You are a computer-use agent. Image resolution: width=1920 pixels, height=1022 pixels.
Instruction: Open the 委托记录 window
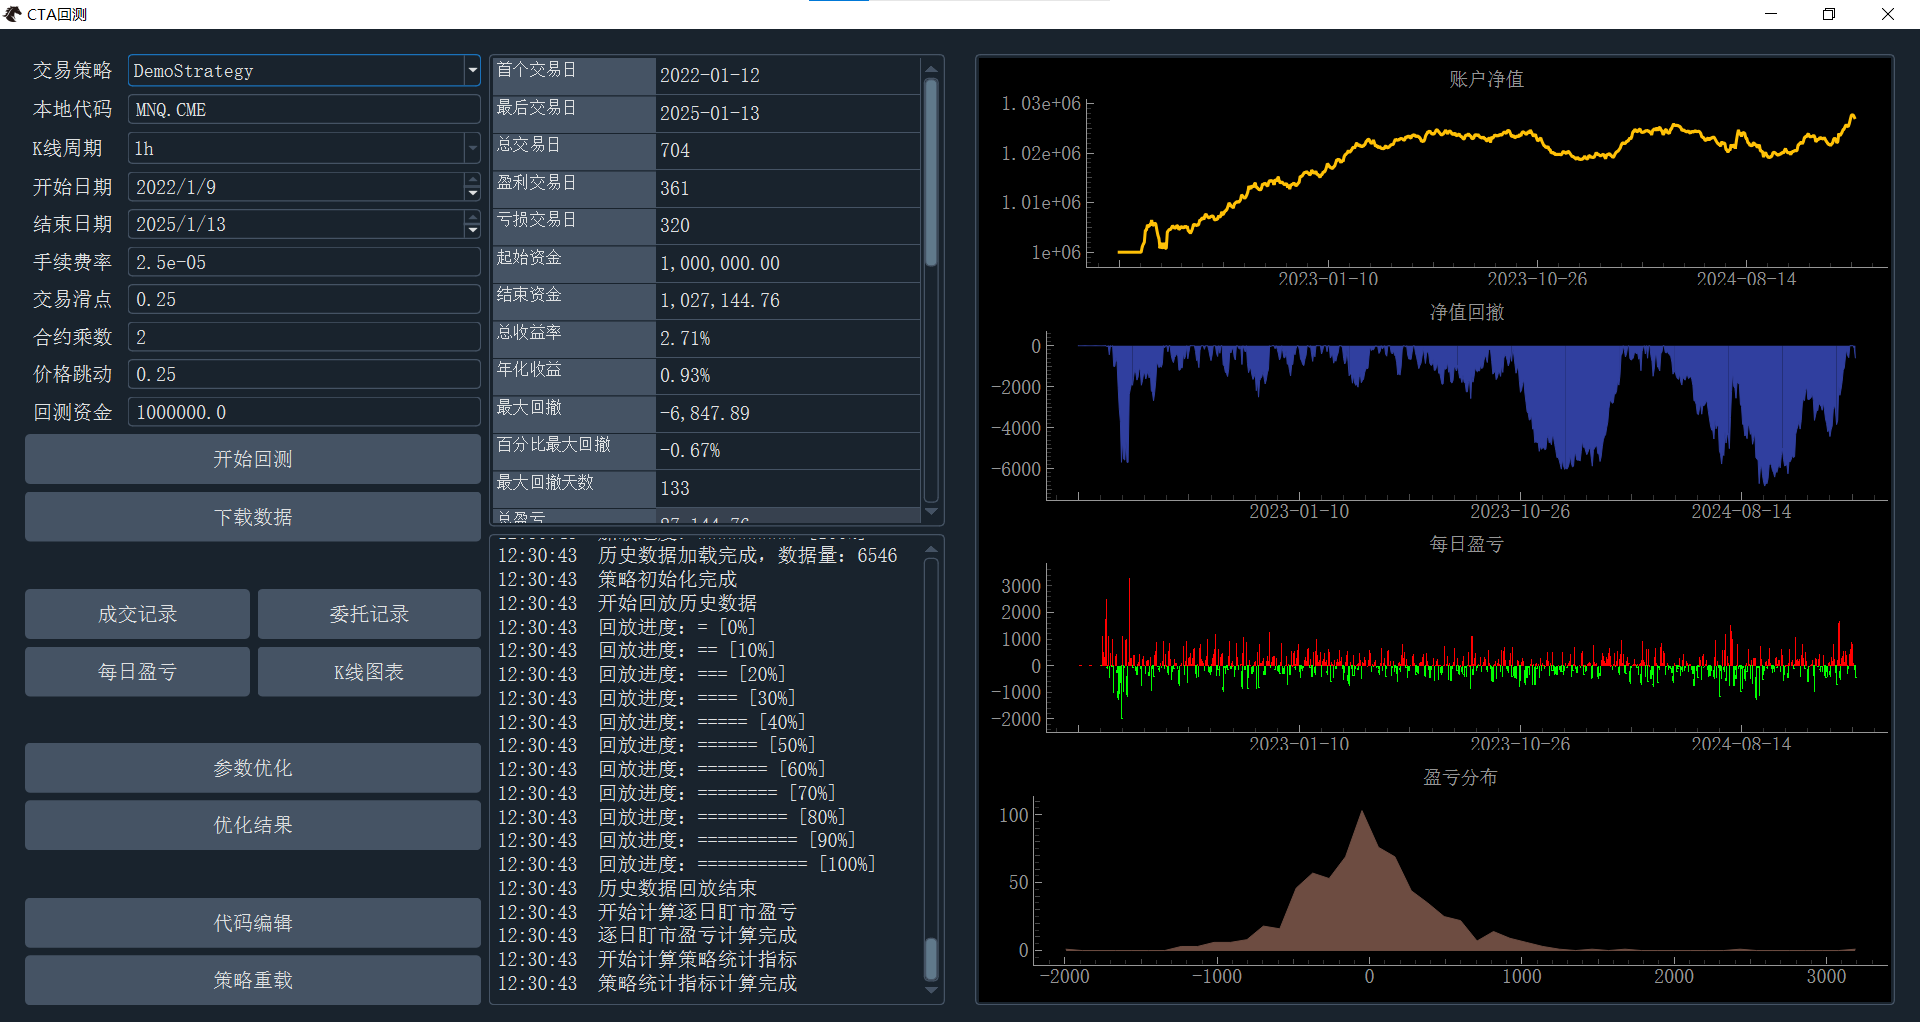click(x=369, y=614)
